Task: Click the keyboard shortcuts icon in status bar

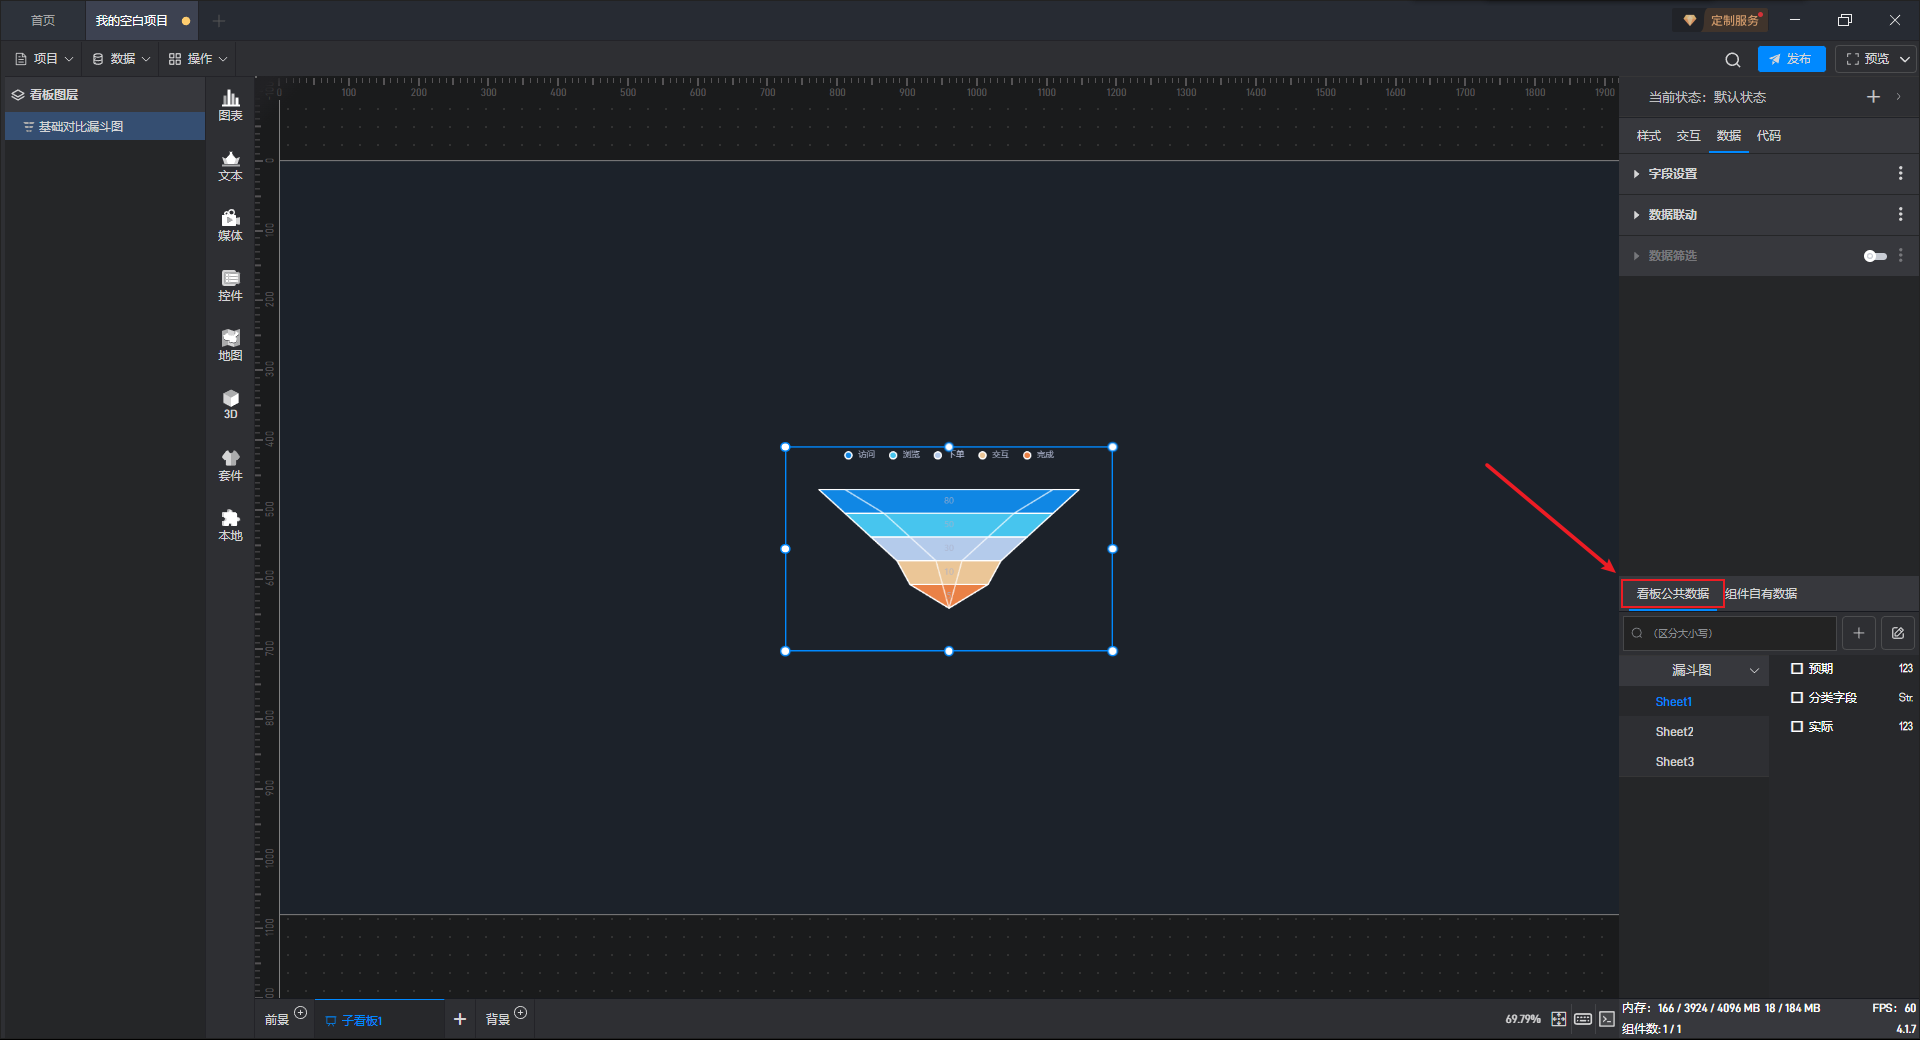Action: pyautogui.click(x=1583, y=1019)
